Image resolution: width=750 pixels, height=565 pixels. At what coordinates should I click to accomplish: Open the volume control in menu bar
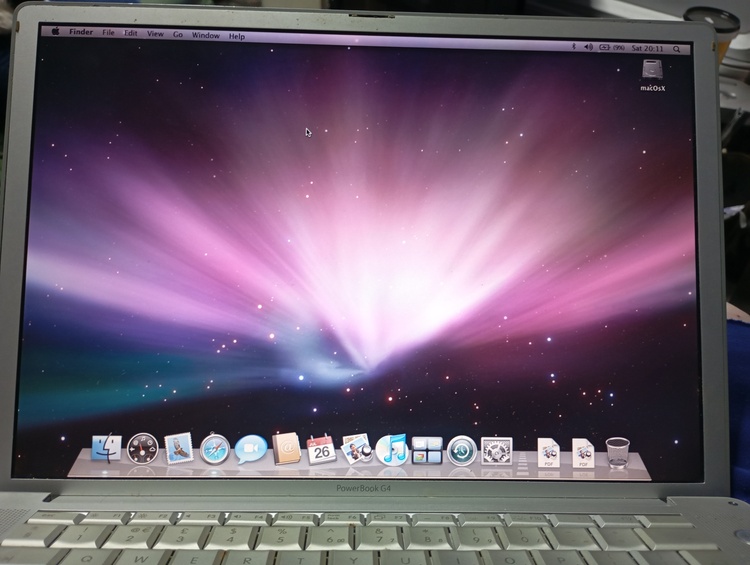[x=588, y=47]
